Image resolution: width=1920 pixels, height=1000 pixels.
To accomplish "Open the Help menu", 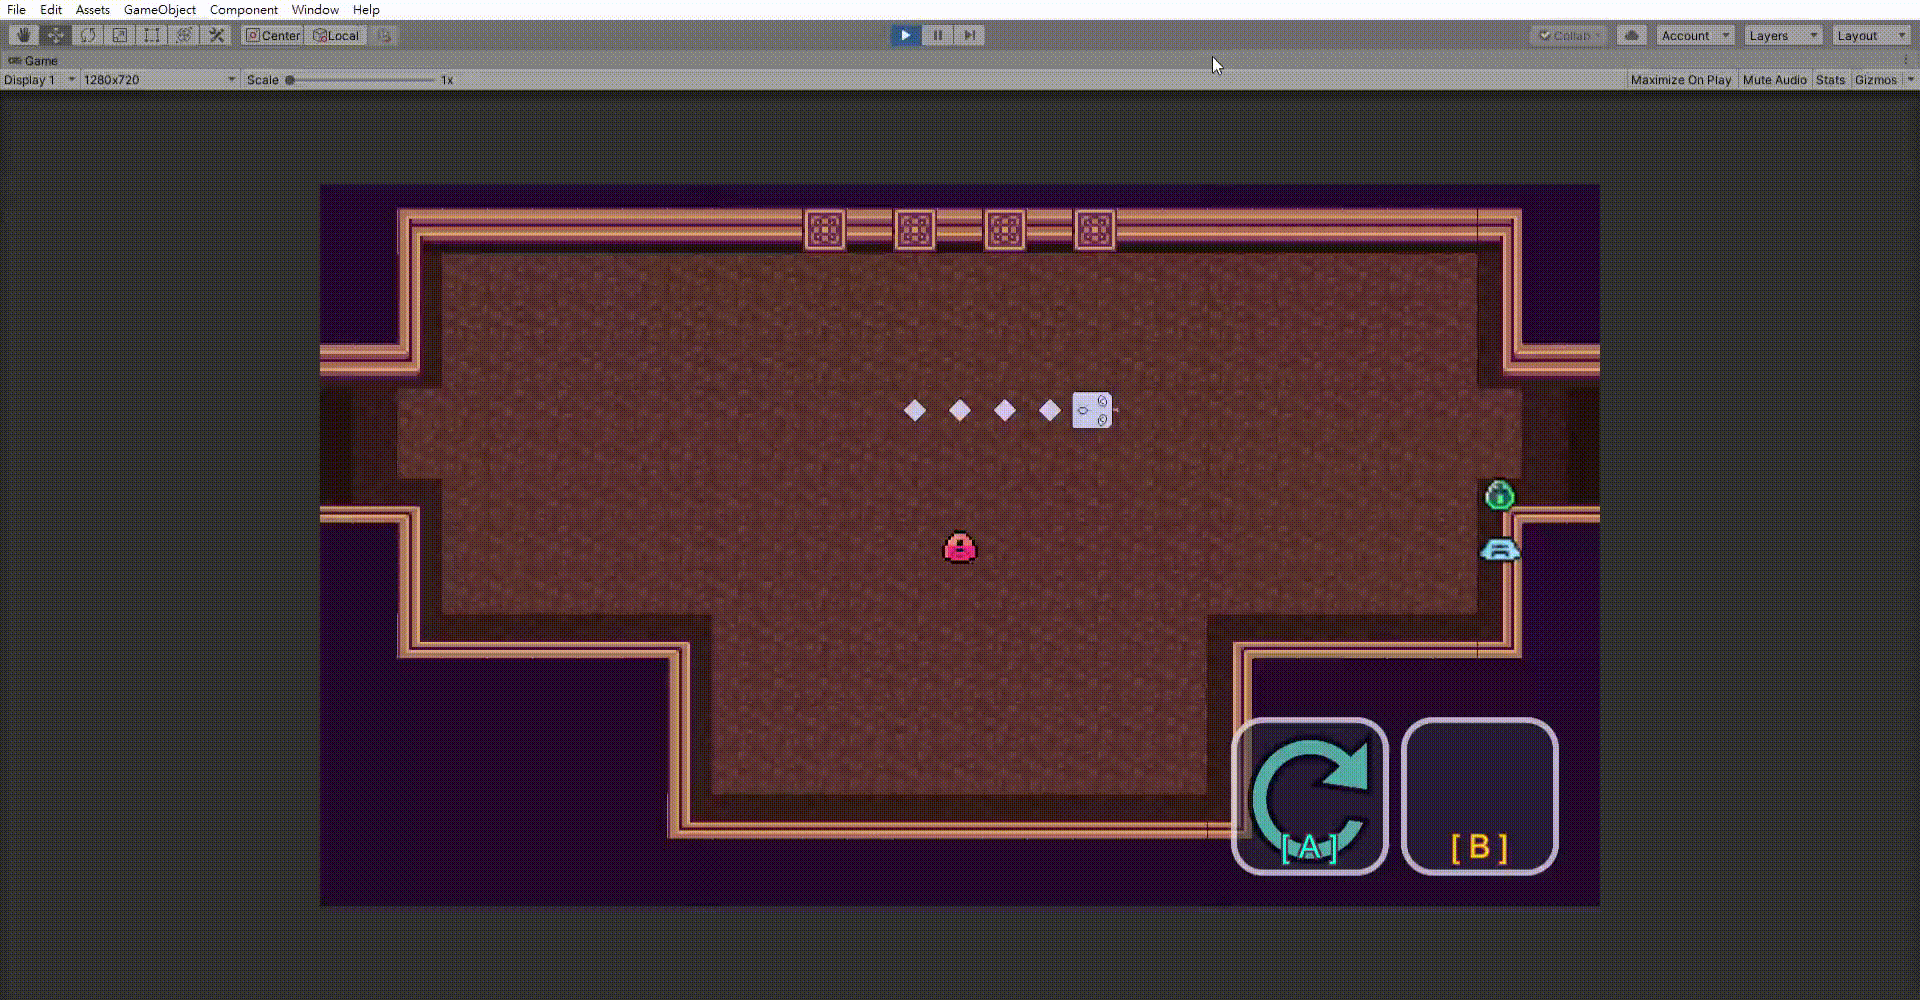I will tap(366, 9).
